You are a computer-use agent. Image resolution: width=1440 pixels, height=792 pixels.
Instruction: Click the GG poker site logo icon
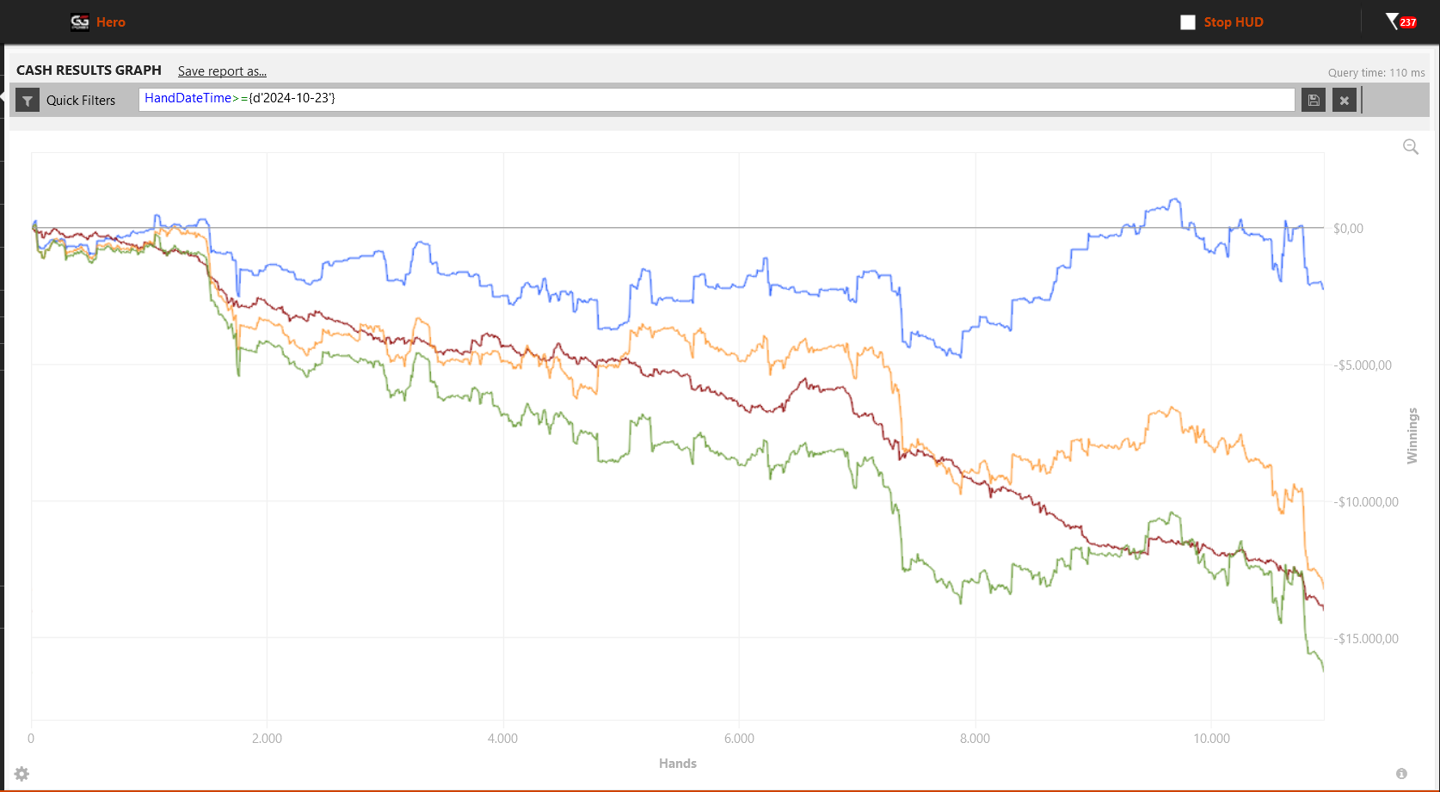80,22
